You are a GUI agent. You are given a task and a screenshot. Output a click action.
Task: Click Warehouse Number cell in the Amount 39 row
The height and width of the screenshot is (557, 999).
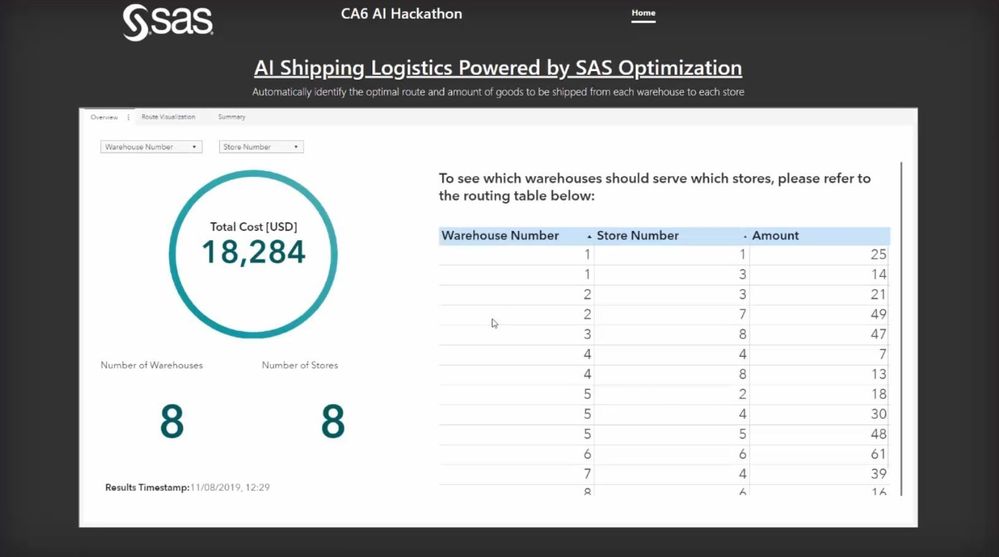(x=516, y=474)
